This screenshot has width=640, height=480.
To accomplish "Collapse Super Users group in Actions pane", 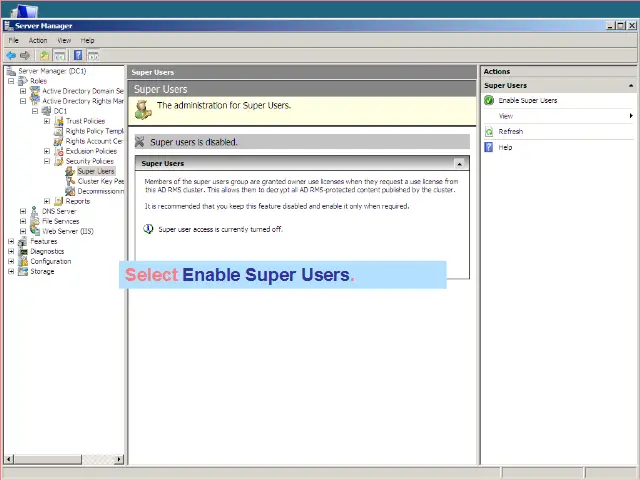I will point(631,86).
